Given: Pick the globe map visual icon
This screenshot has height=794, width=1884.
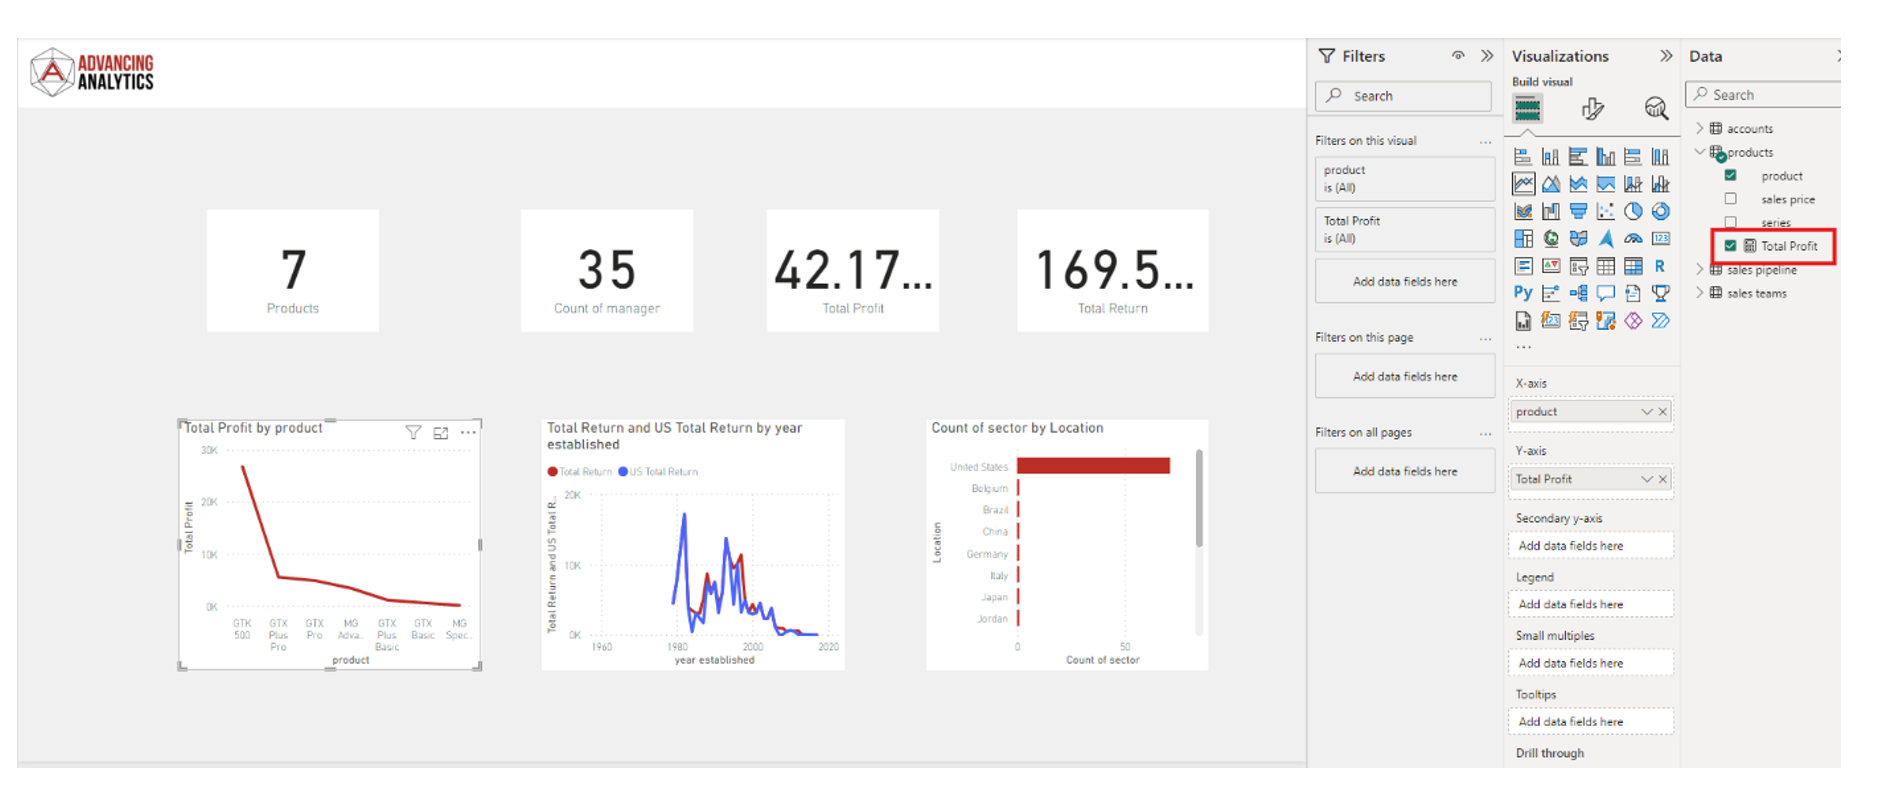Looking at the screenshot, I should (x=1551, y=239).
